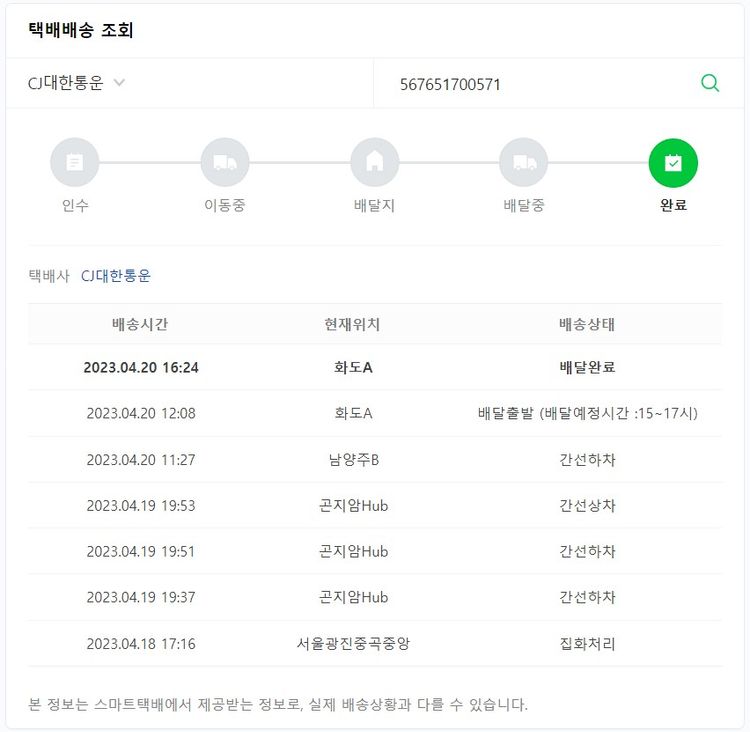
Task: Click the 이동중 truck step icon
Action: (x=224, y=163)
